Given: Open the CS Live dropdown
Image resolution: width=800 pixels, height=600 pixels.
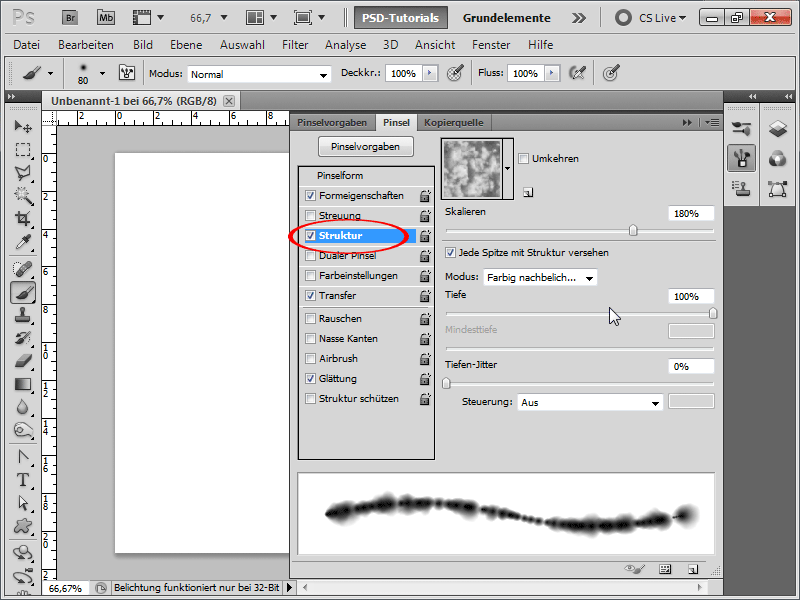Looking at the screenshot, I should [662, 18].
